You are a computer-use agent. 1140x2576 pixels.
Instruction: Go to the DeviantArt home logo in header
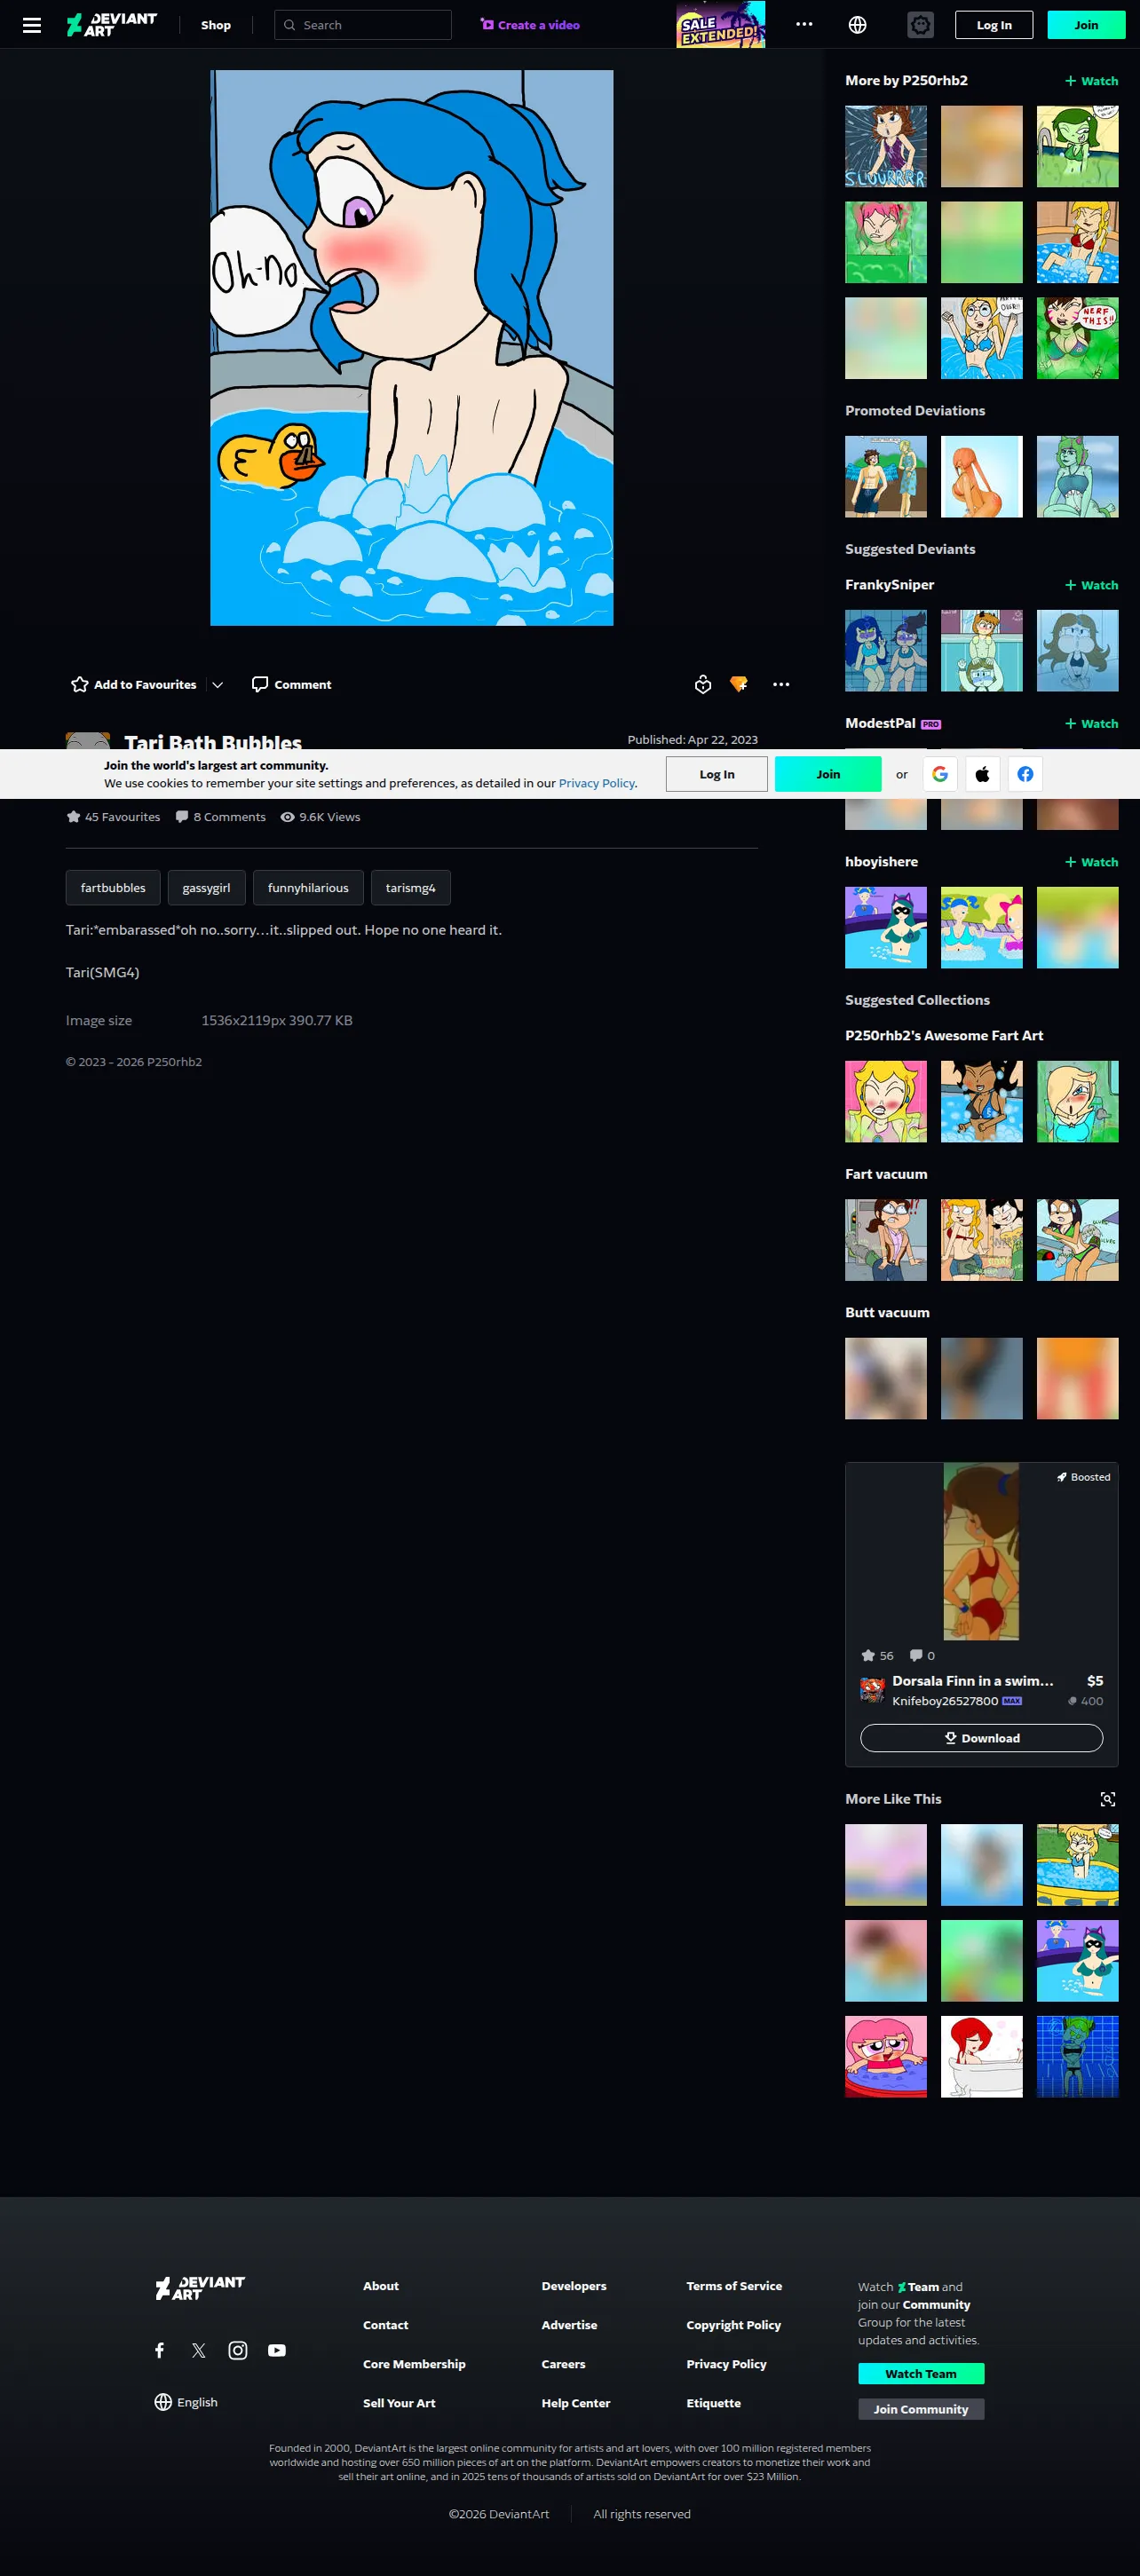tap(111, 25)
